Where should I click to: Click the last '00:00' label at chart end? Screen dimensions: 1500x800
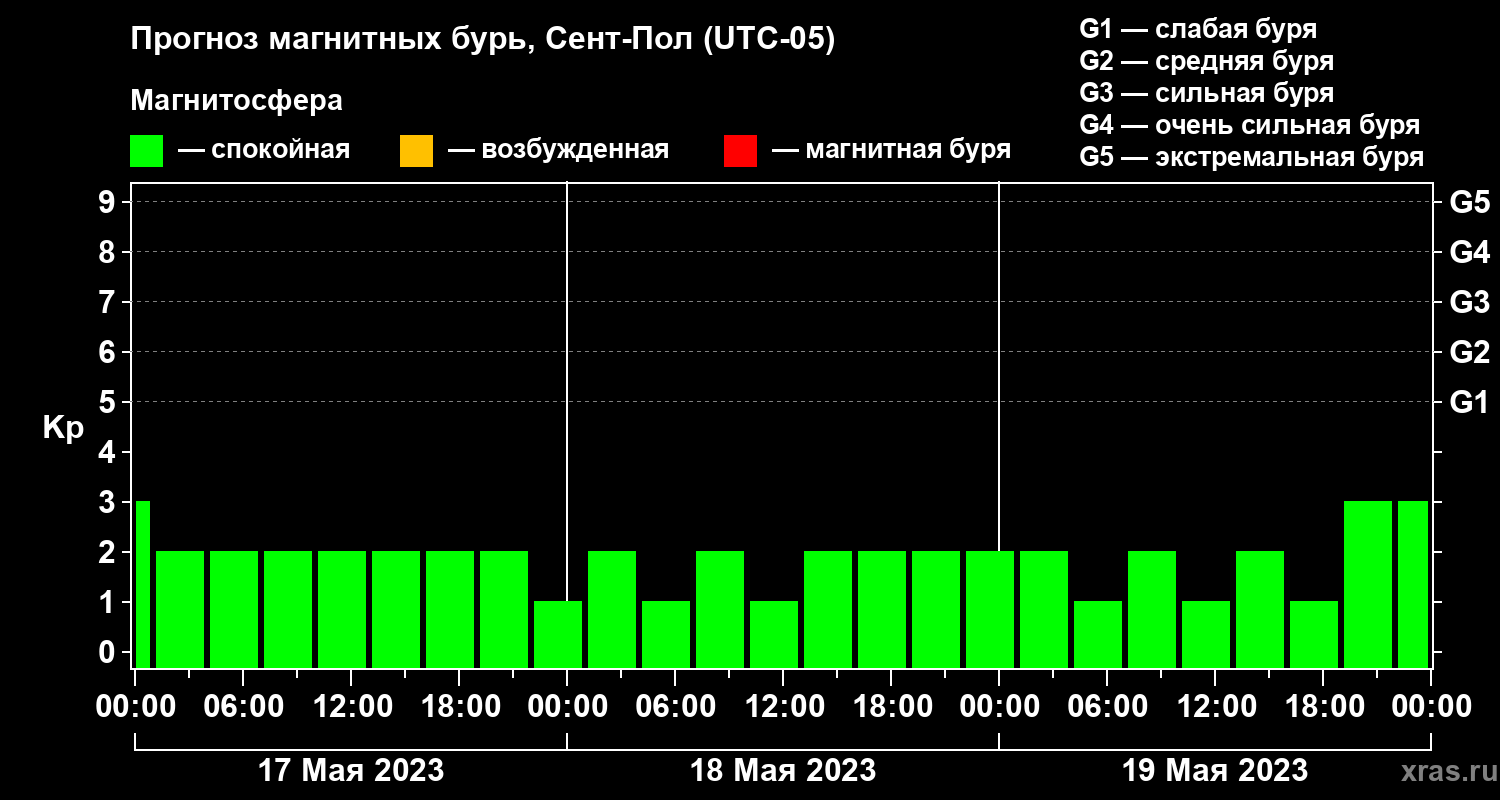(x=1431, y=706)
